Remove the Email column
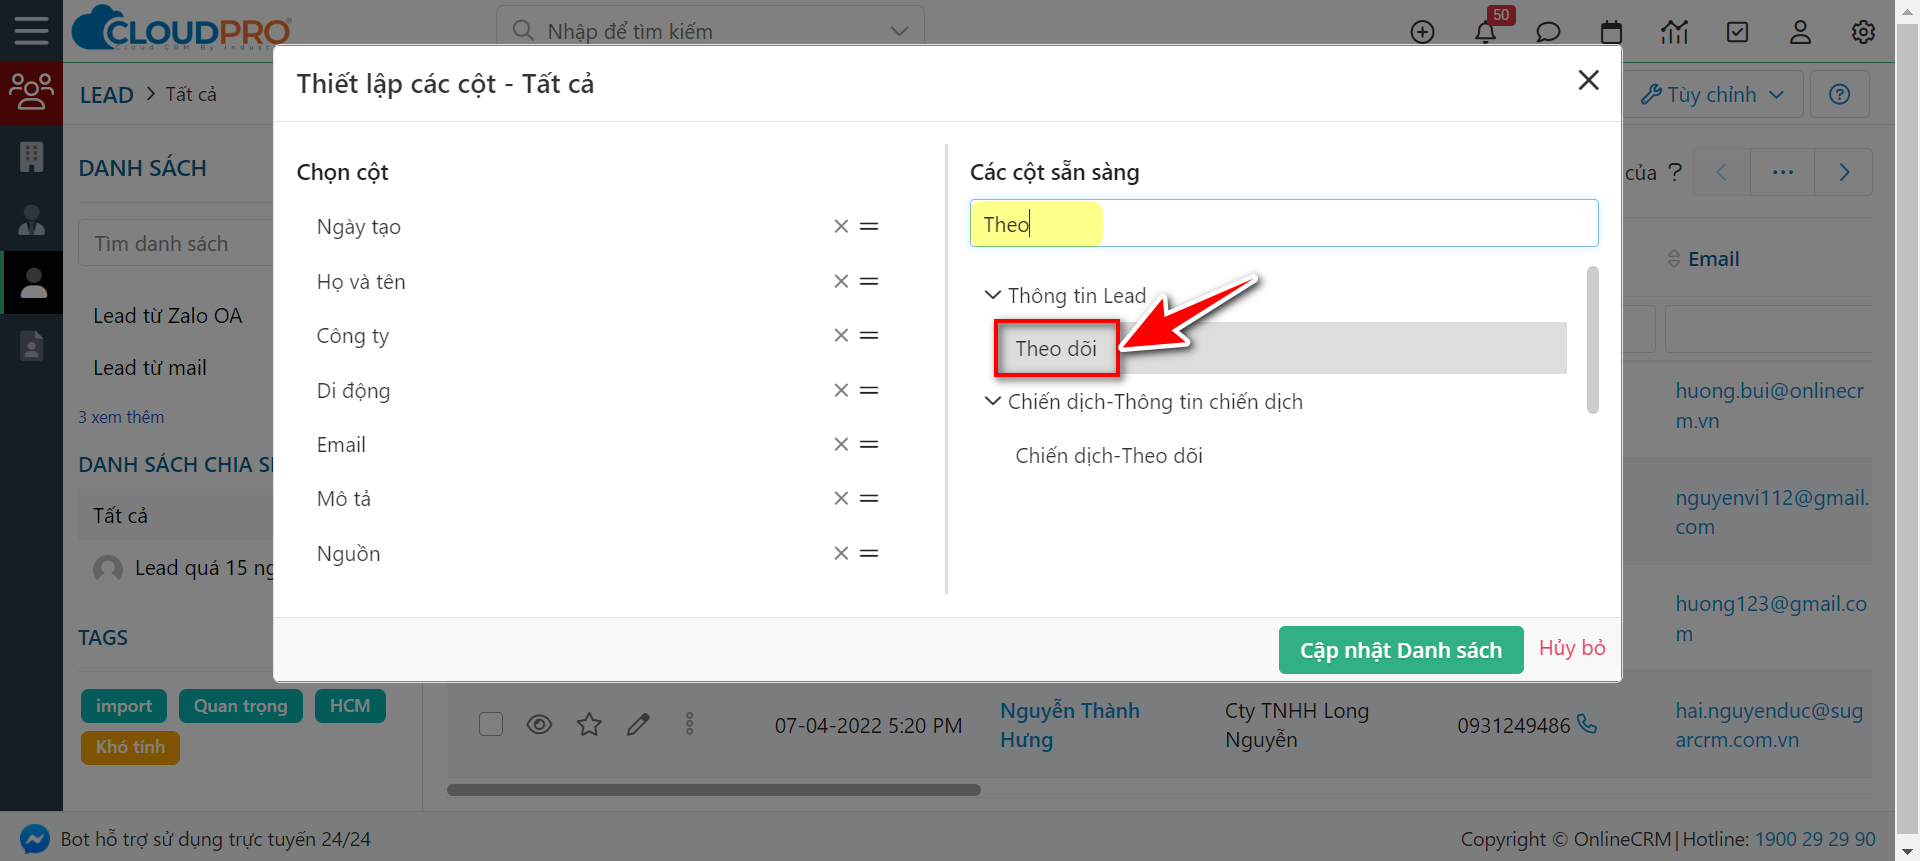The width and height of the screenshot is (1920, 861). tap(841, 445)
